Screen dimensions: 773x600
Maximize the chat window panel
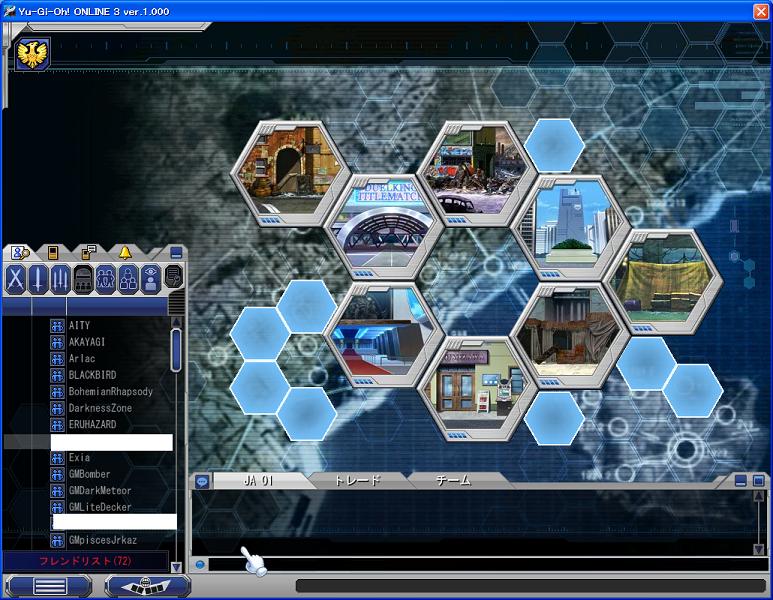coord(759,481)
